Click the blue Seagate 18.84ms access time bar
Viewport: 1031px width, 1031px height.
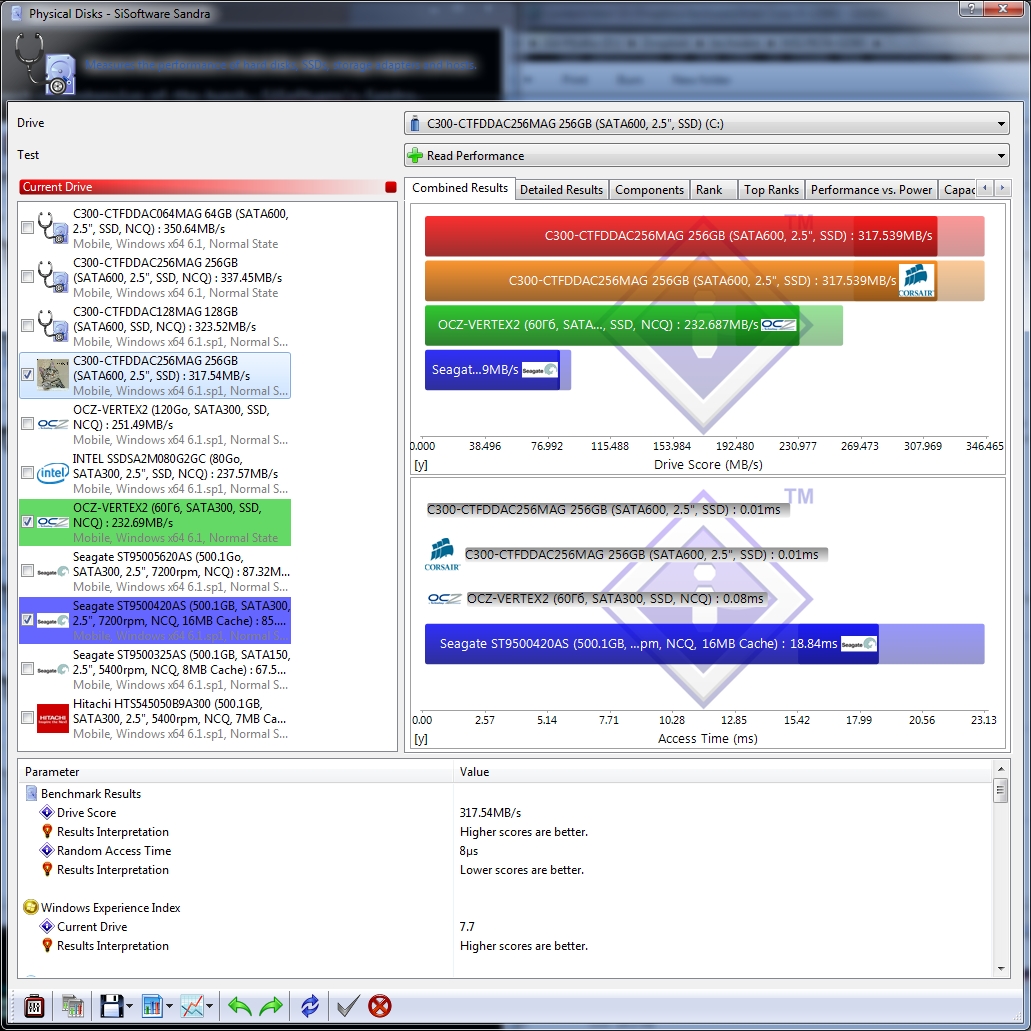click(x=651, y=644)
